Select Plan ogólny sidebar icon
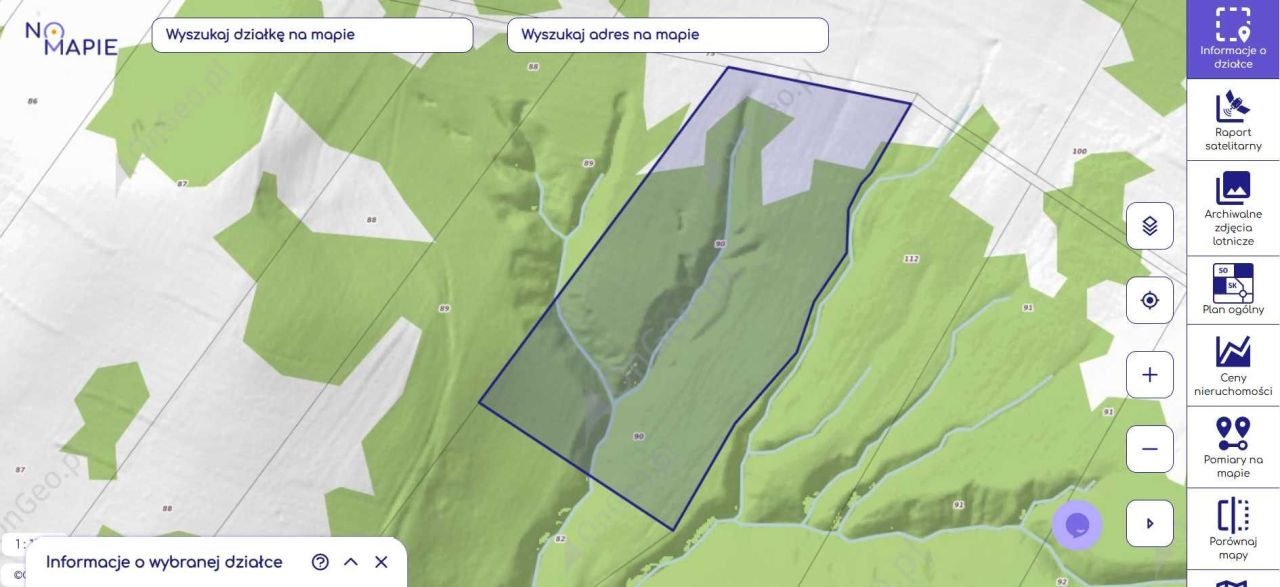Screen dimensions: 1280x587 [x=1233, y=290]
